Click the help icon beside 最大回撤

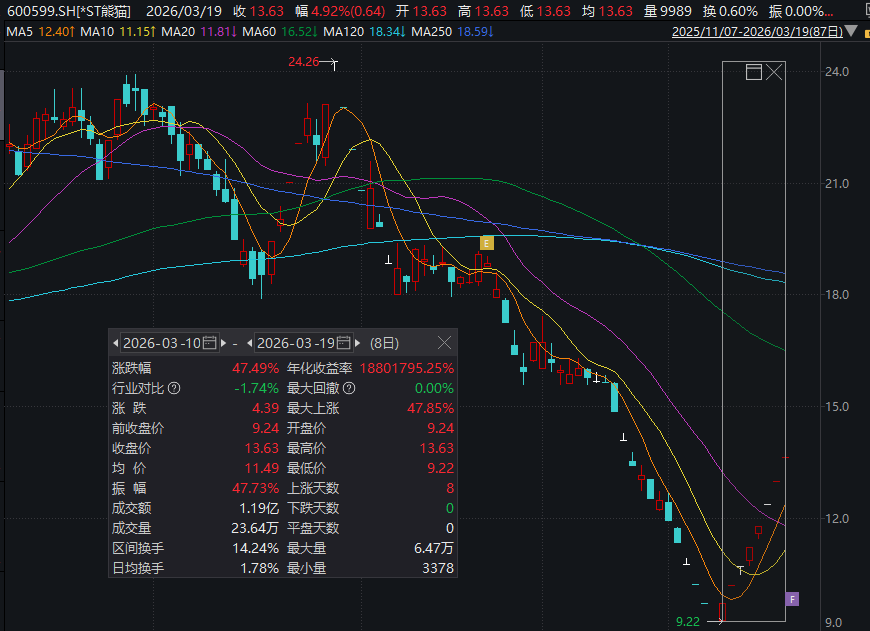coord(349,388)
